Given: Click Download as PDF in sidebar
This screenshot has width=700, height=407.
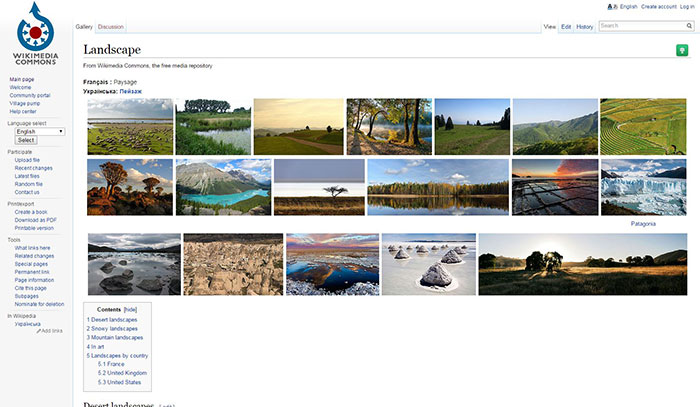Looking at the screenshot, I should (x=35, y=220).
